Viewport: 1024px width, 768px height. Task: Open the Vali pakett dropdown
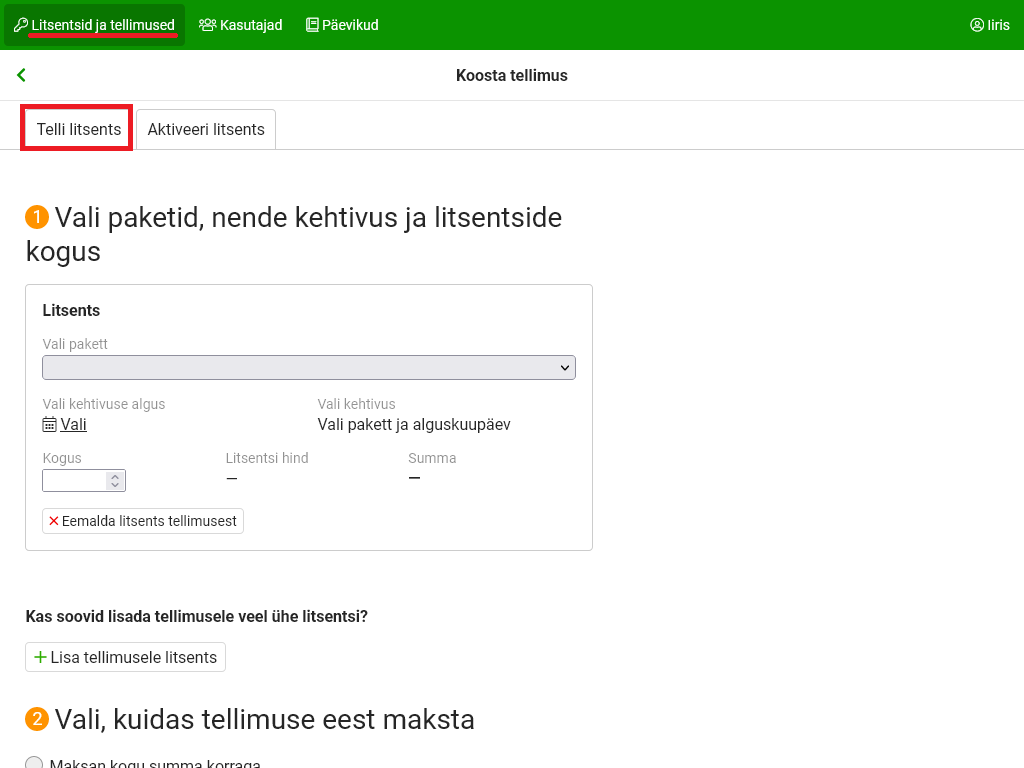308,368
